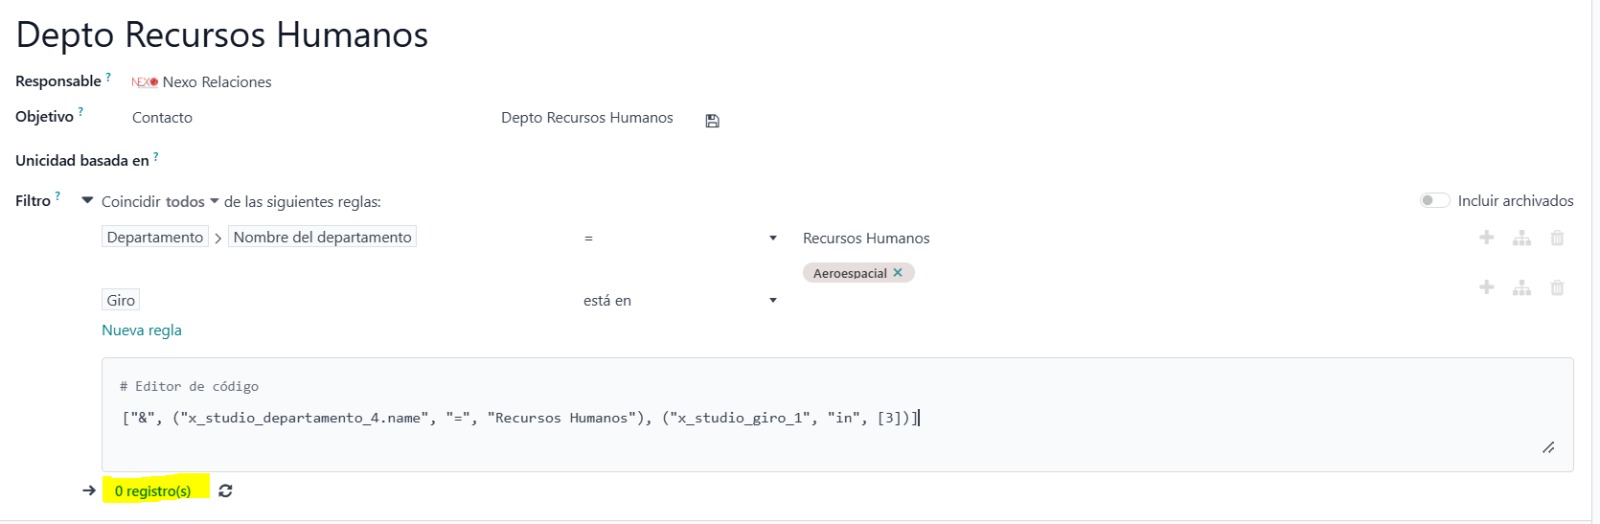Delete the Giro rule with trash icon
The image size is (1600, 524).
1557,288
